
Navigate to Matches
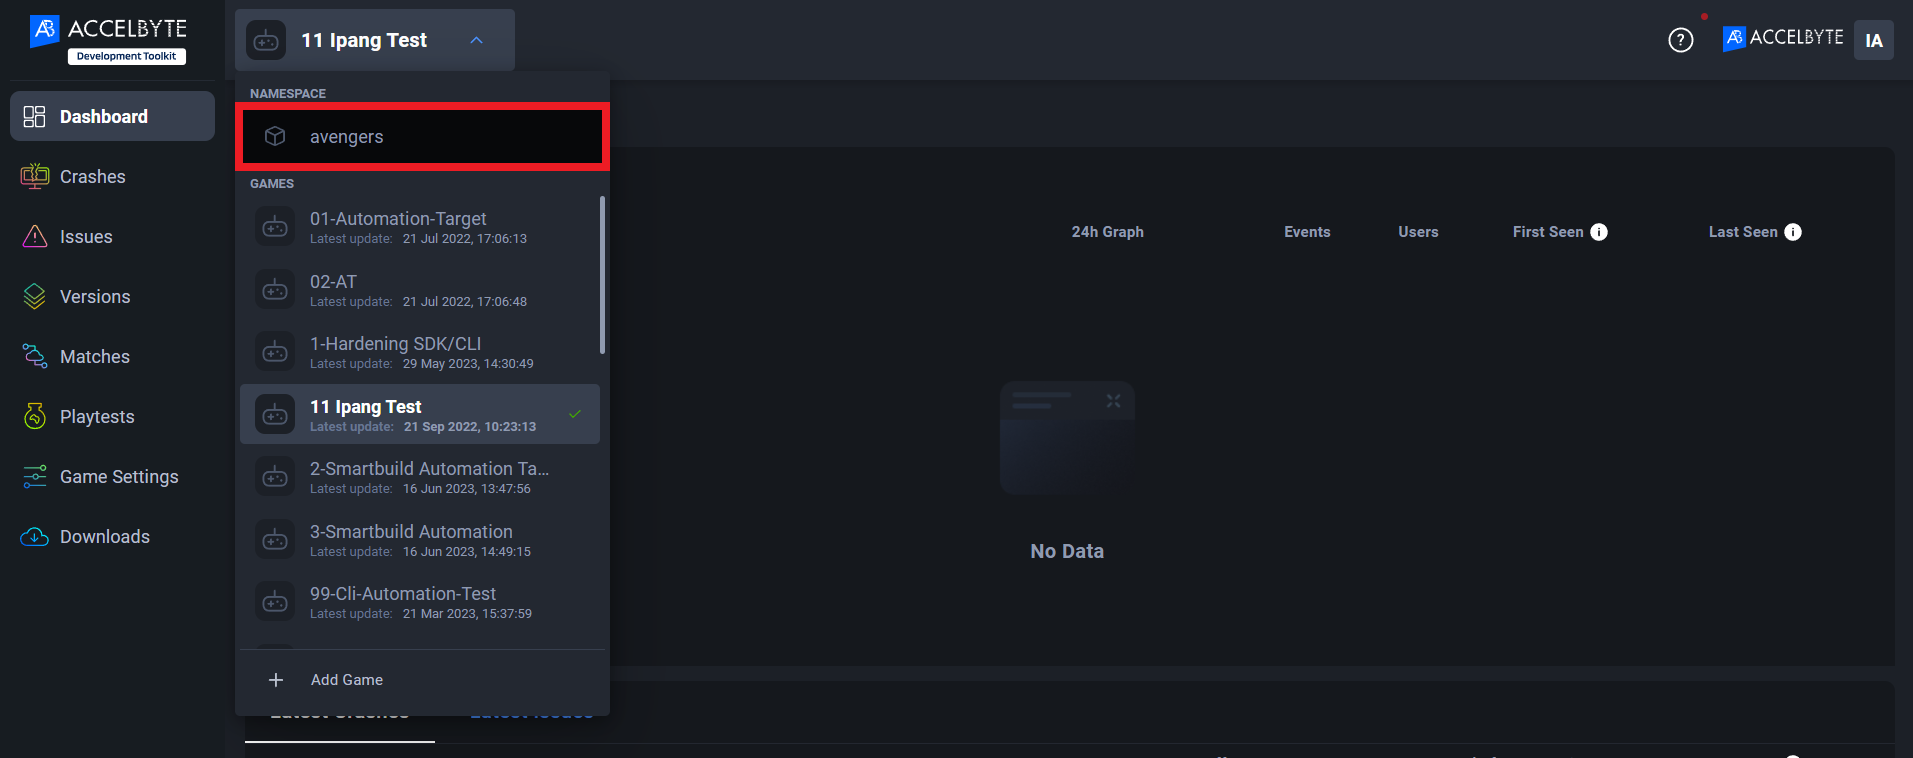112,356
